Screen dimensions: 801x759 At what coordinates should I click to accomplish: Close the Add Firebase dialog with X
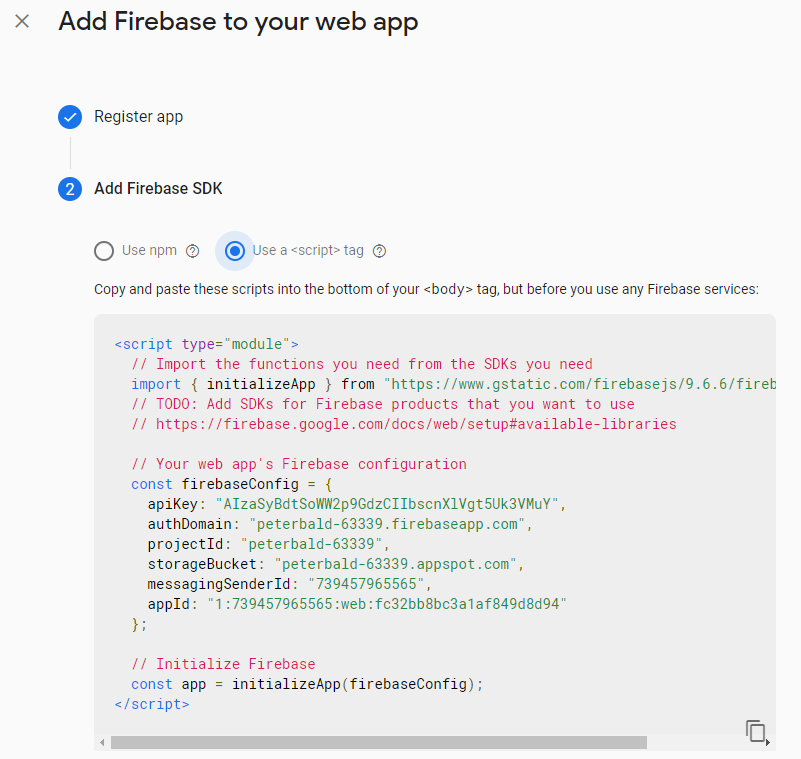pos(22,21)
